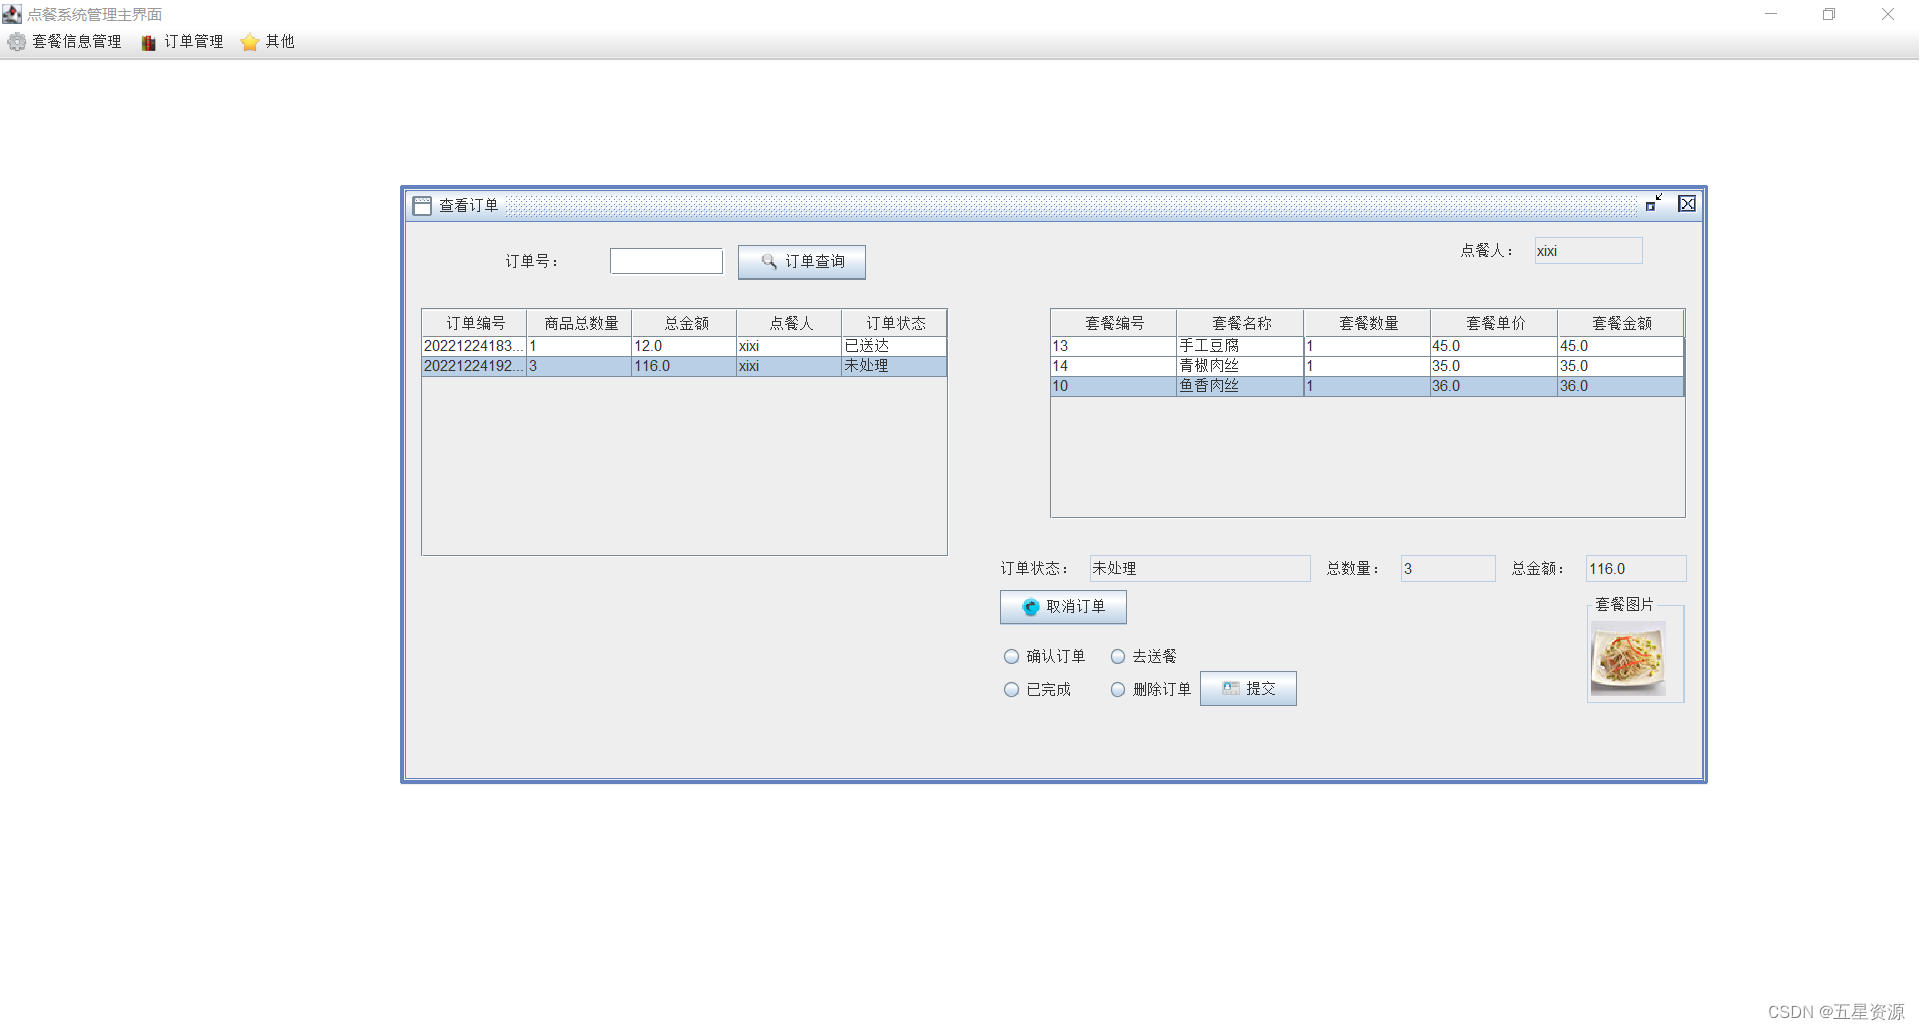Click the 套餐数量 column header
Viewport: 1920px width, 1030px height.
[1368, 323]
